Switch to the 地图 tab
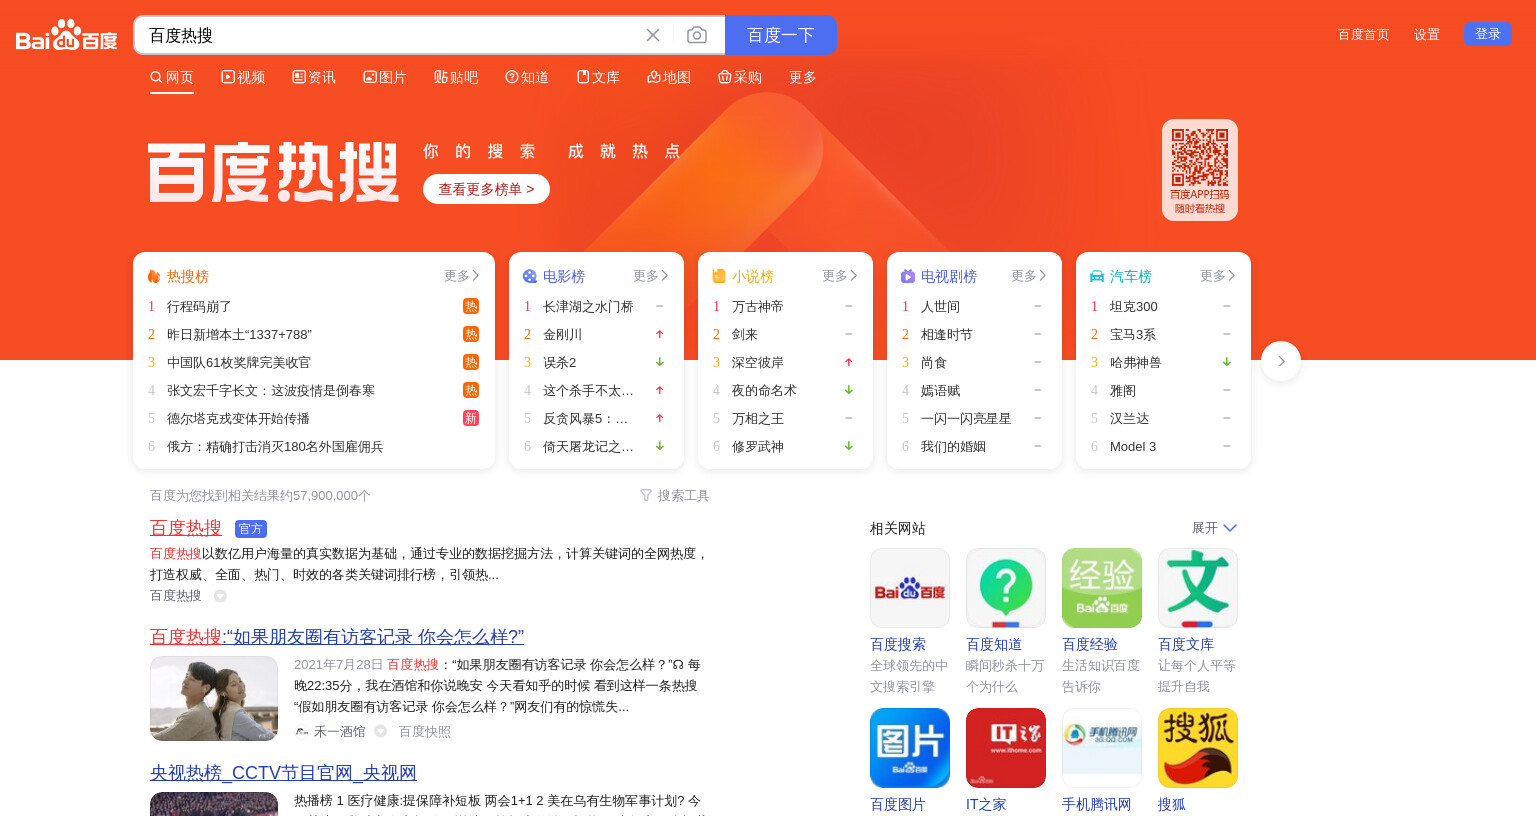 669,77
